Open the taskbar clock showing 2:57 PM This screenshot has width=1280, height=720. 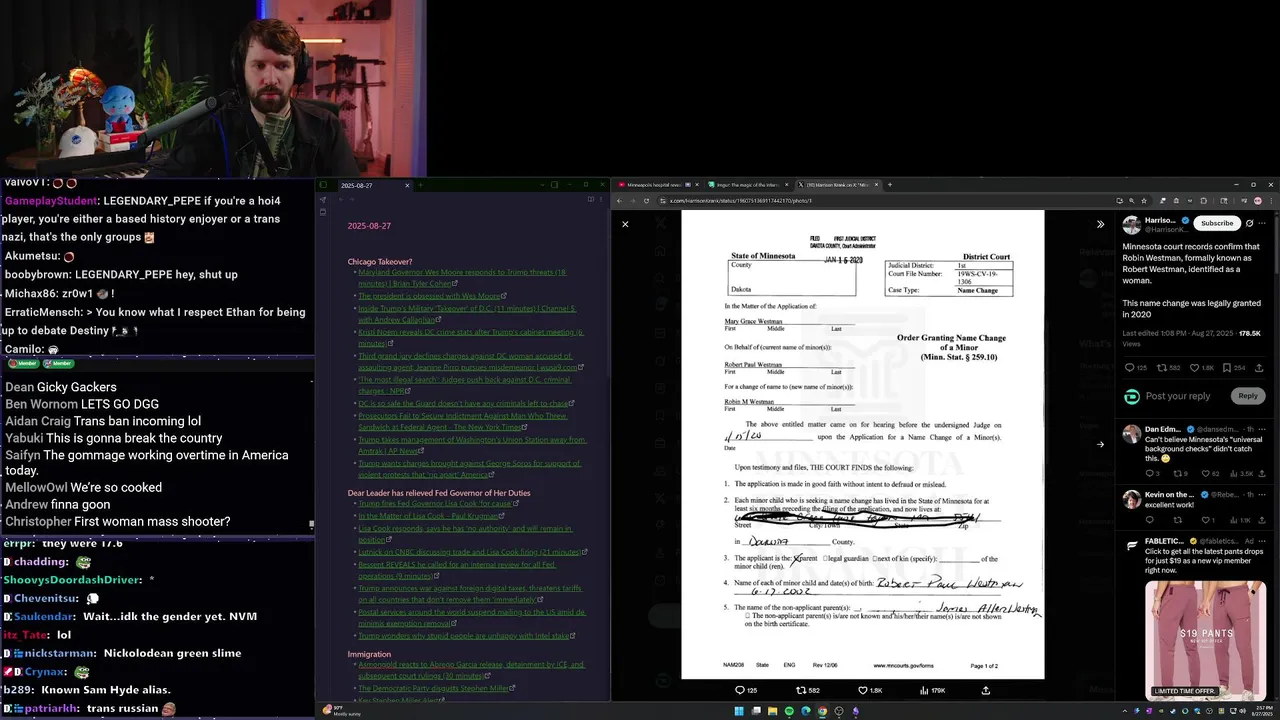pyautogui.click(x=1260, y=711)
